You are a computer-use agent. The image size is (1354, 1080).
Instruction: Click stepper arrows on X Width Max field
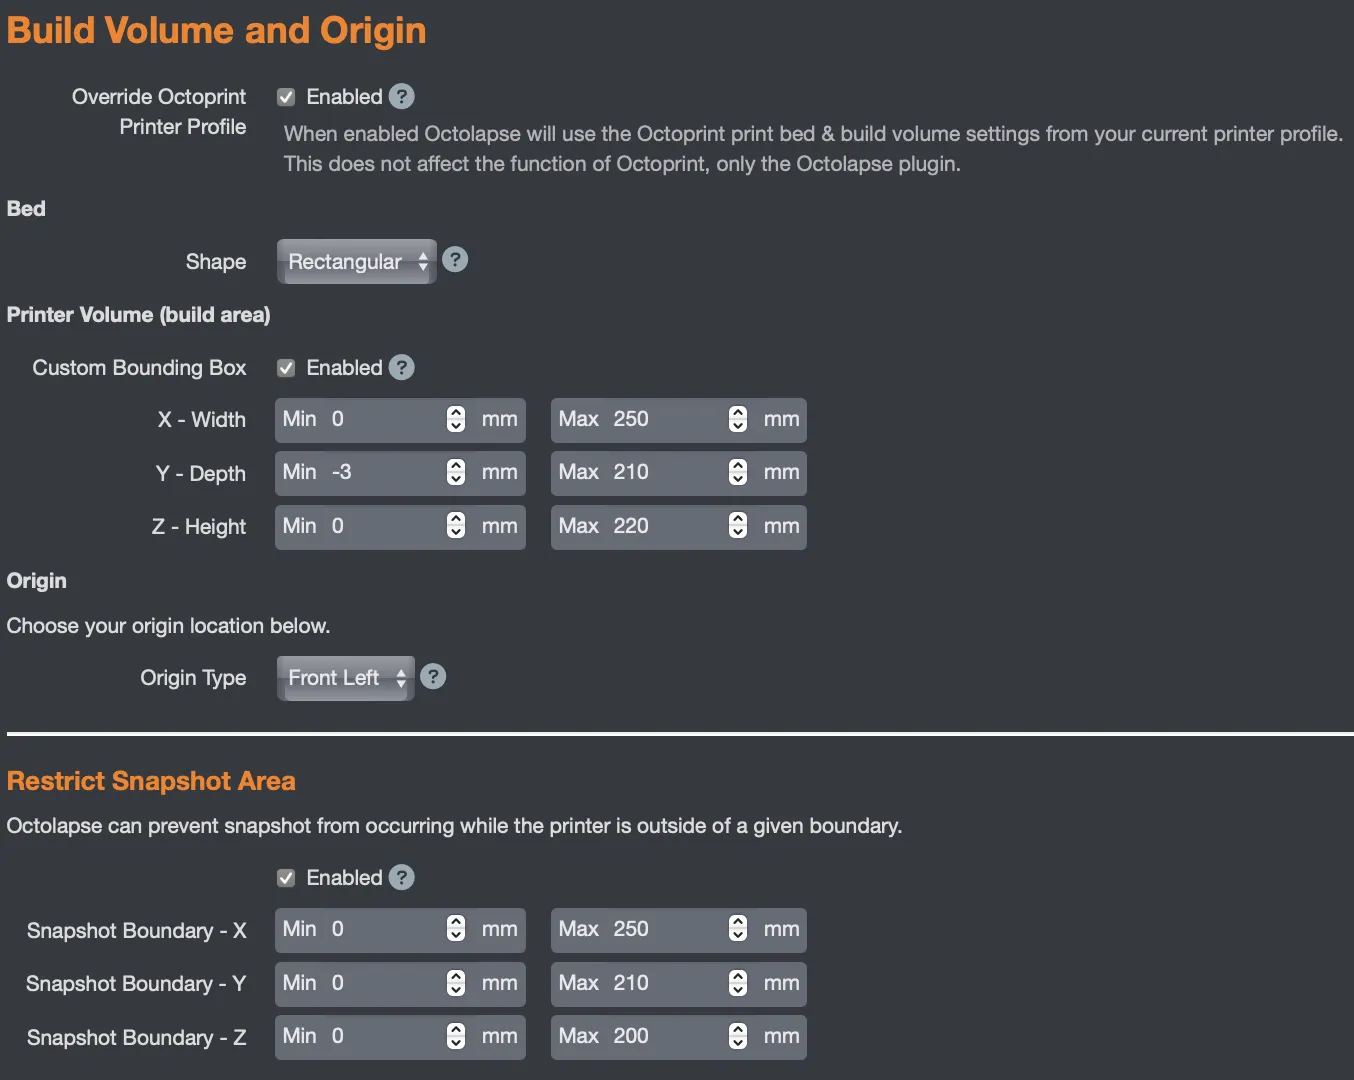point(738,419)
